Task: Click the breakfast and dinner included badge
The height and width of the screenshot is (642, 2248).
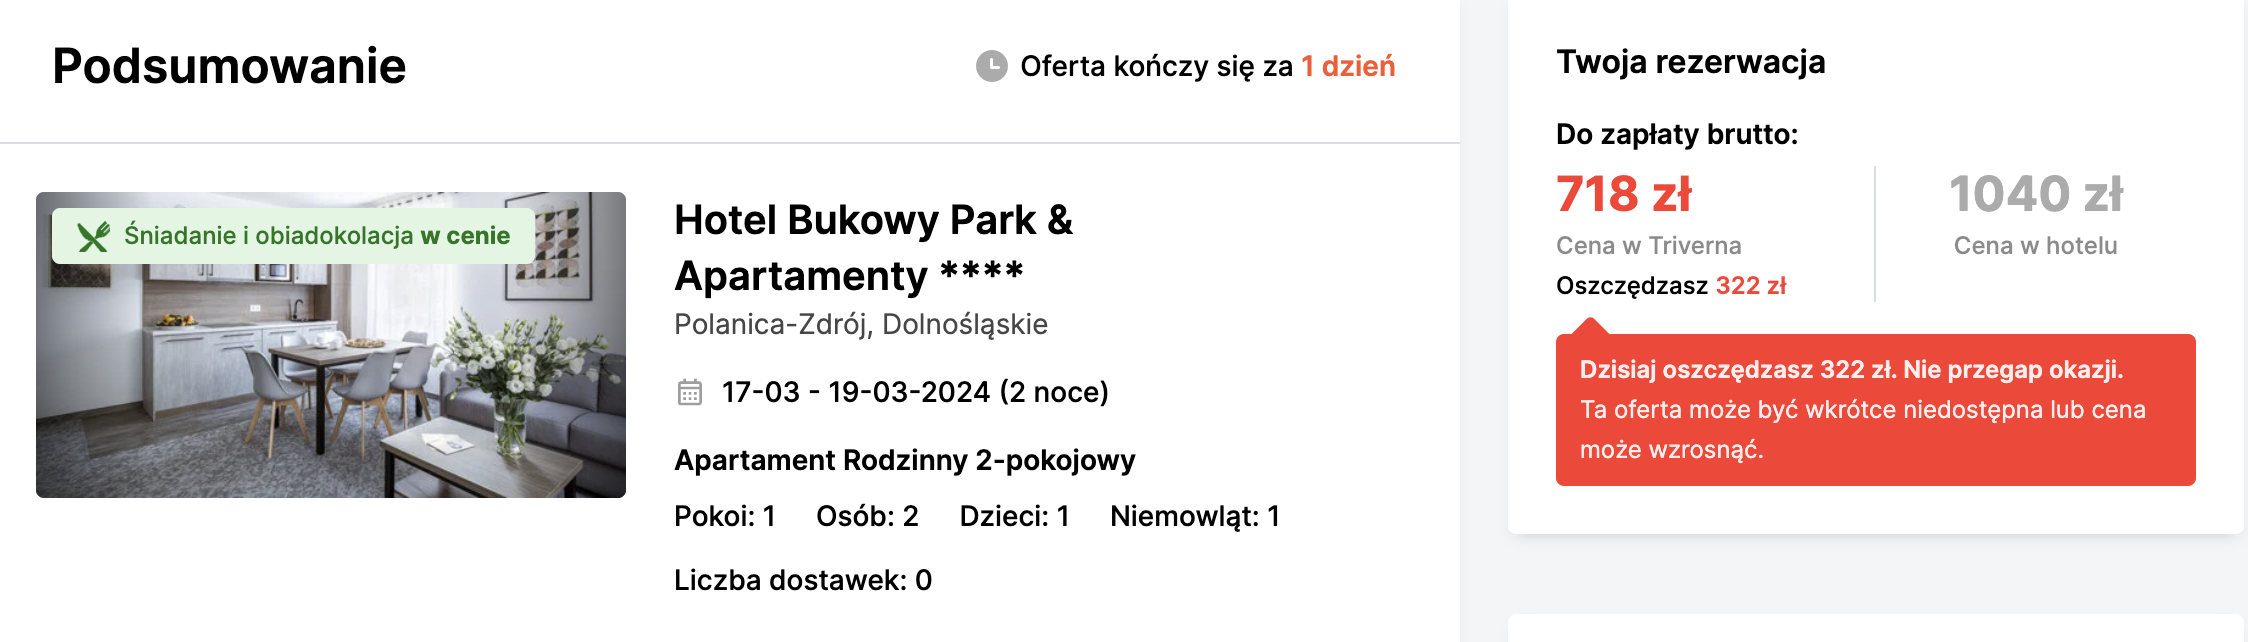Action: click(x=316, y=236)
